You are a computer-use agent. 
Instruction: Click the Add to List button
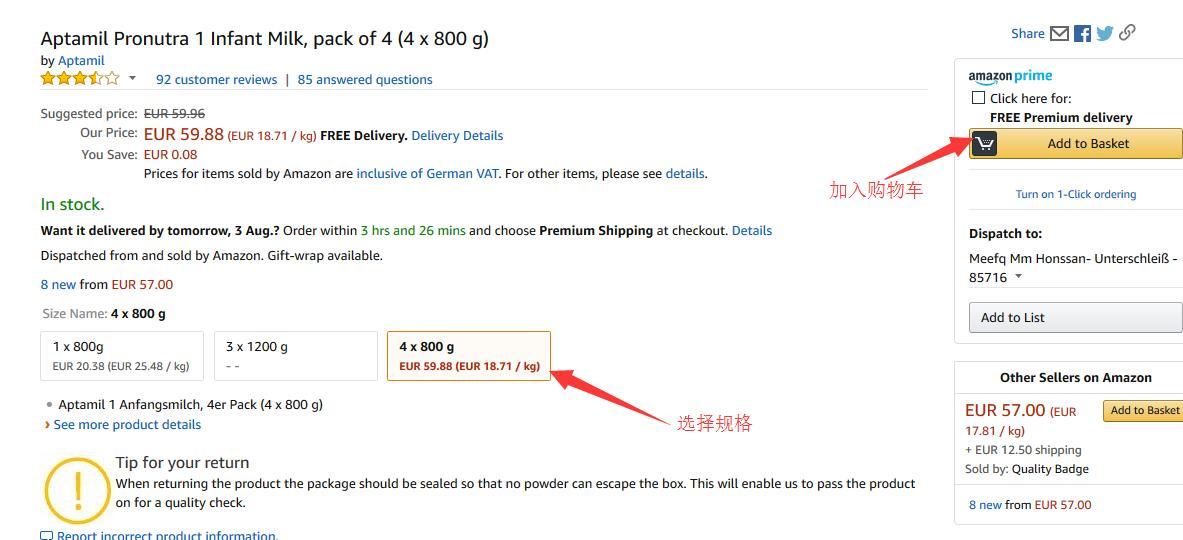tap(1076, 318)
